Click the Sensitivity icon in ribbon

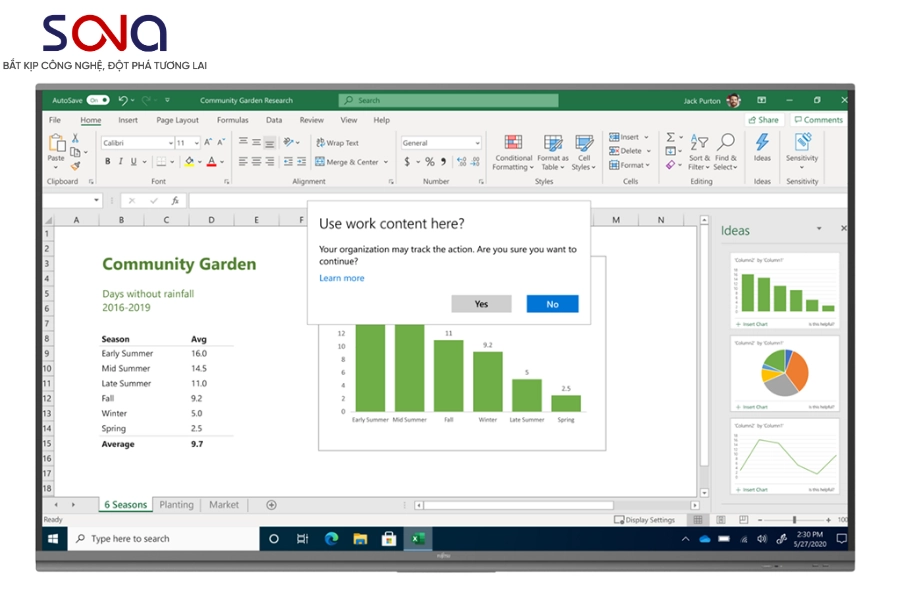click(x=801, y=143)
